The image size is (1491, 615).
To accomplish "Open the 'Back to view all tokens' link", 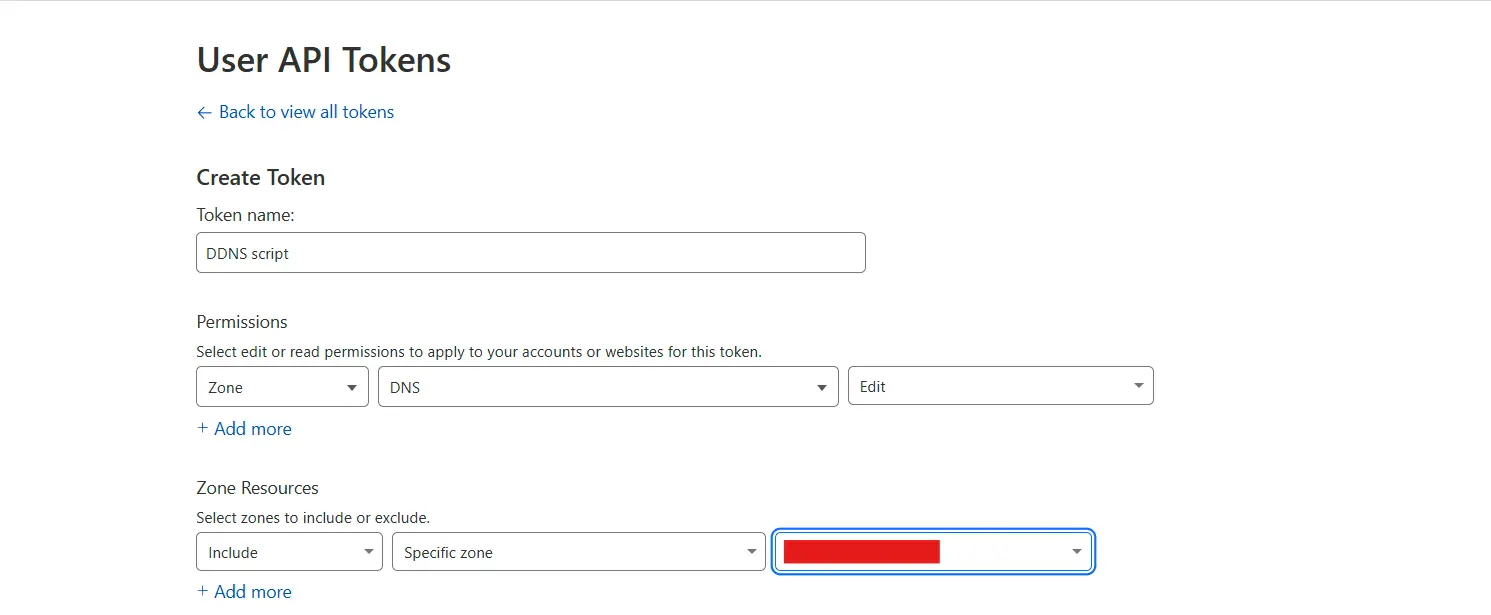I will [x=306, y=112].
